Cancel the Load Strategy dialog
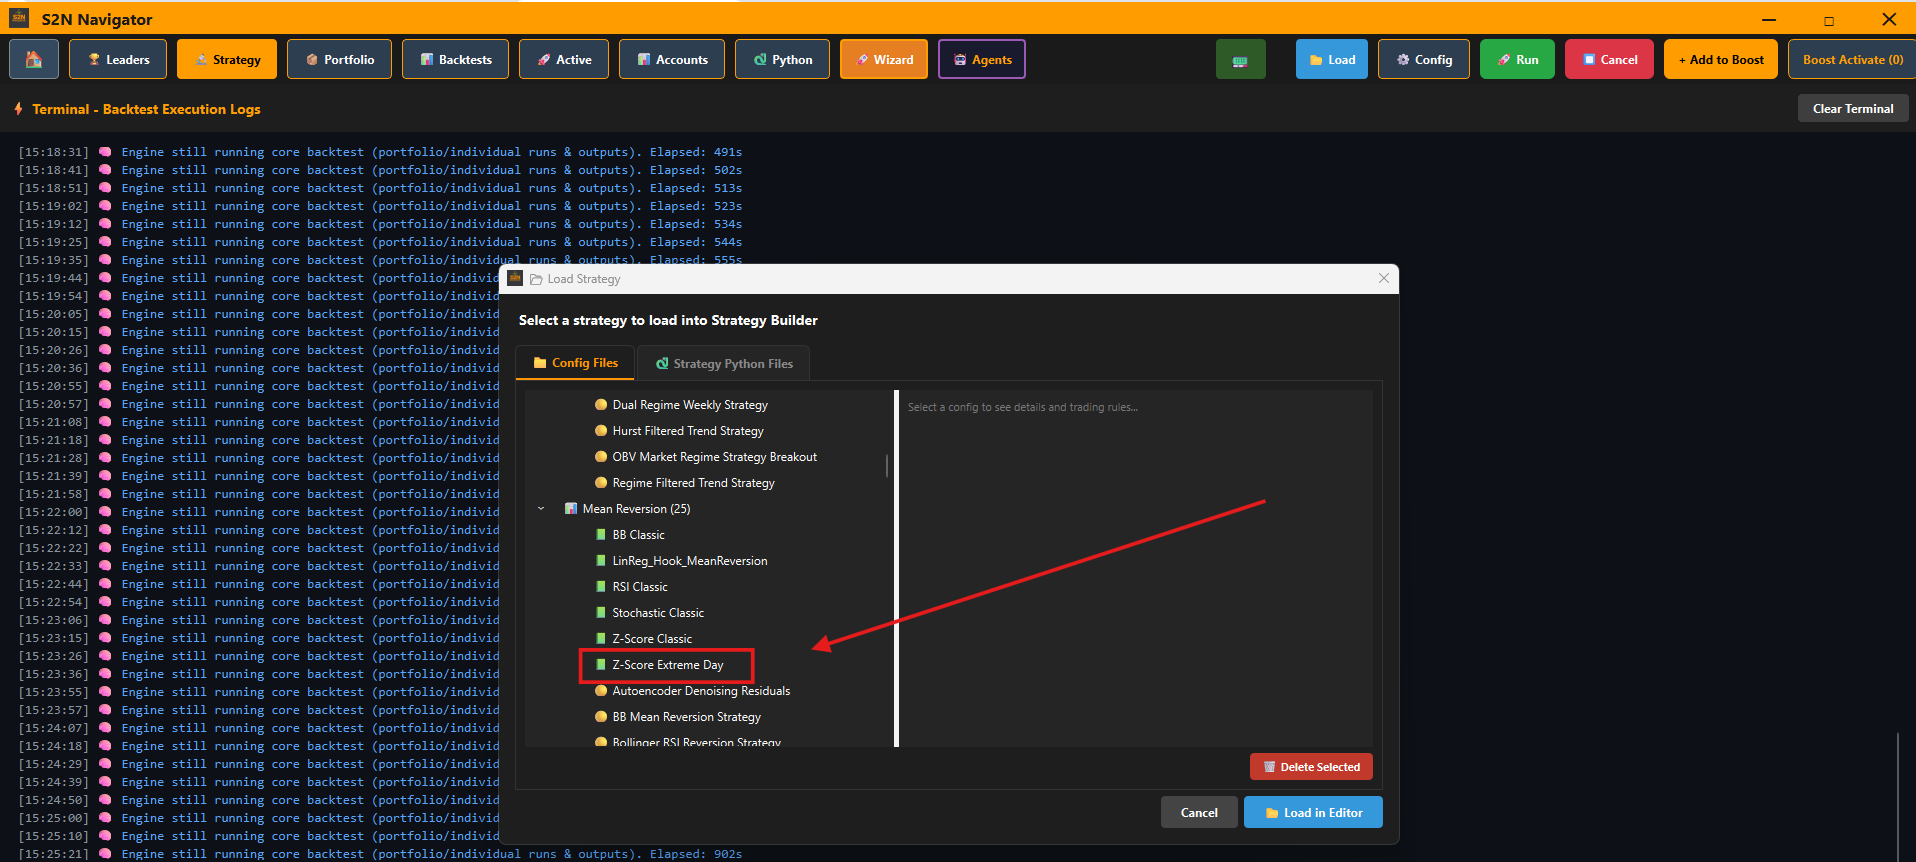The width and height of the screenshot is (1916, 862). 1199,812
